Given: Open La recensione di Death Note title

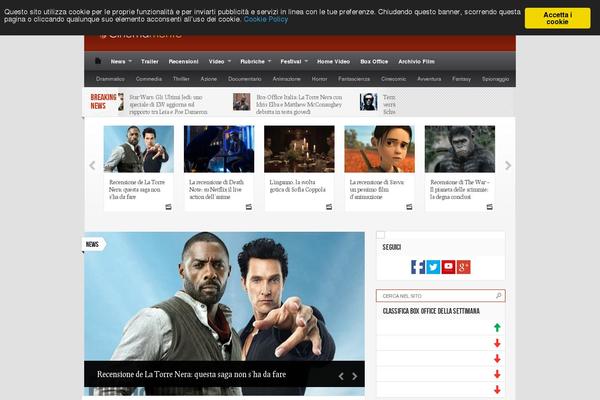Looking at the screenshot, I should pos(217,189).
